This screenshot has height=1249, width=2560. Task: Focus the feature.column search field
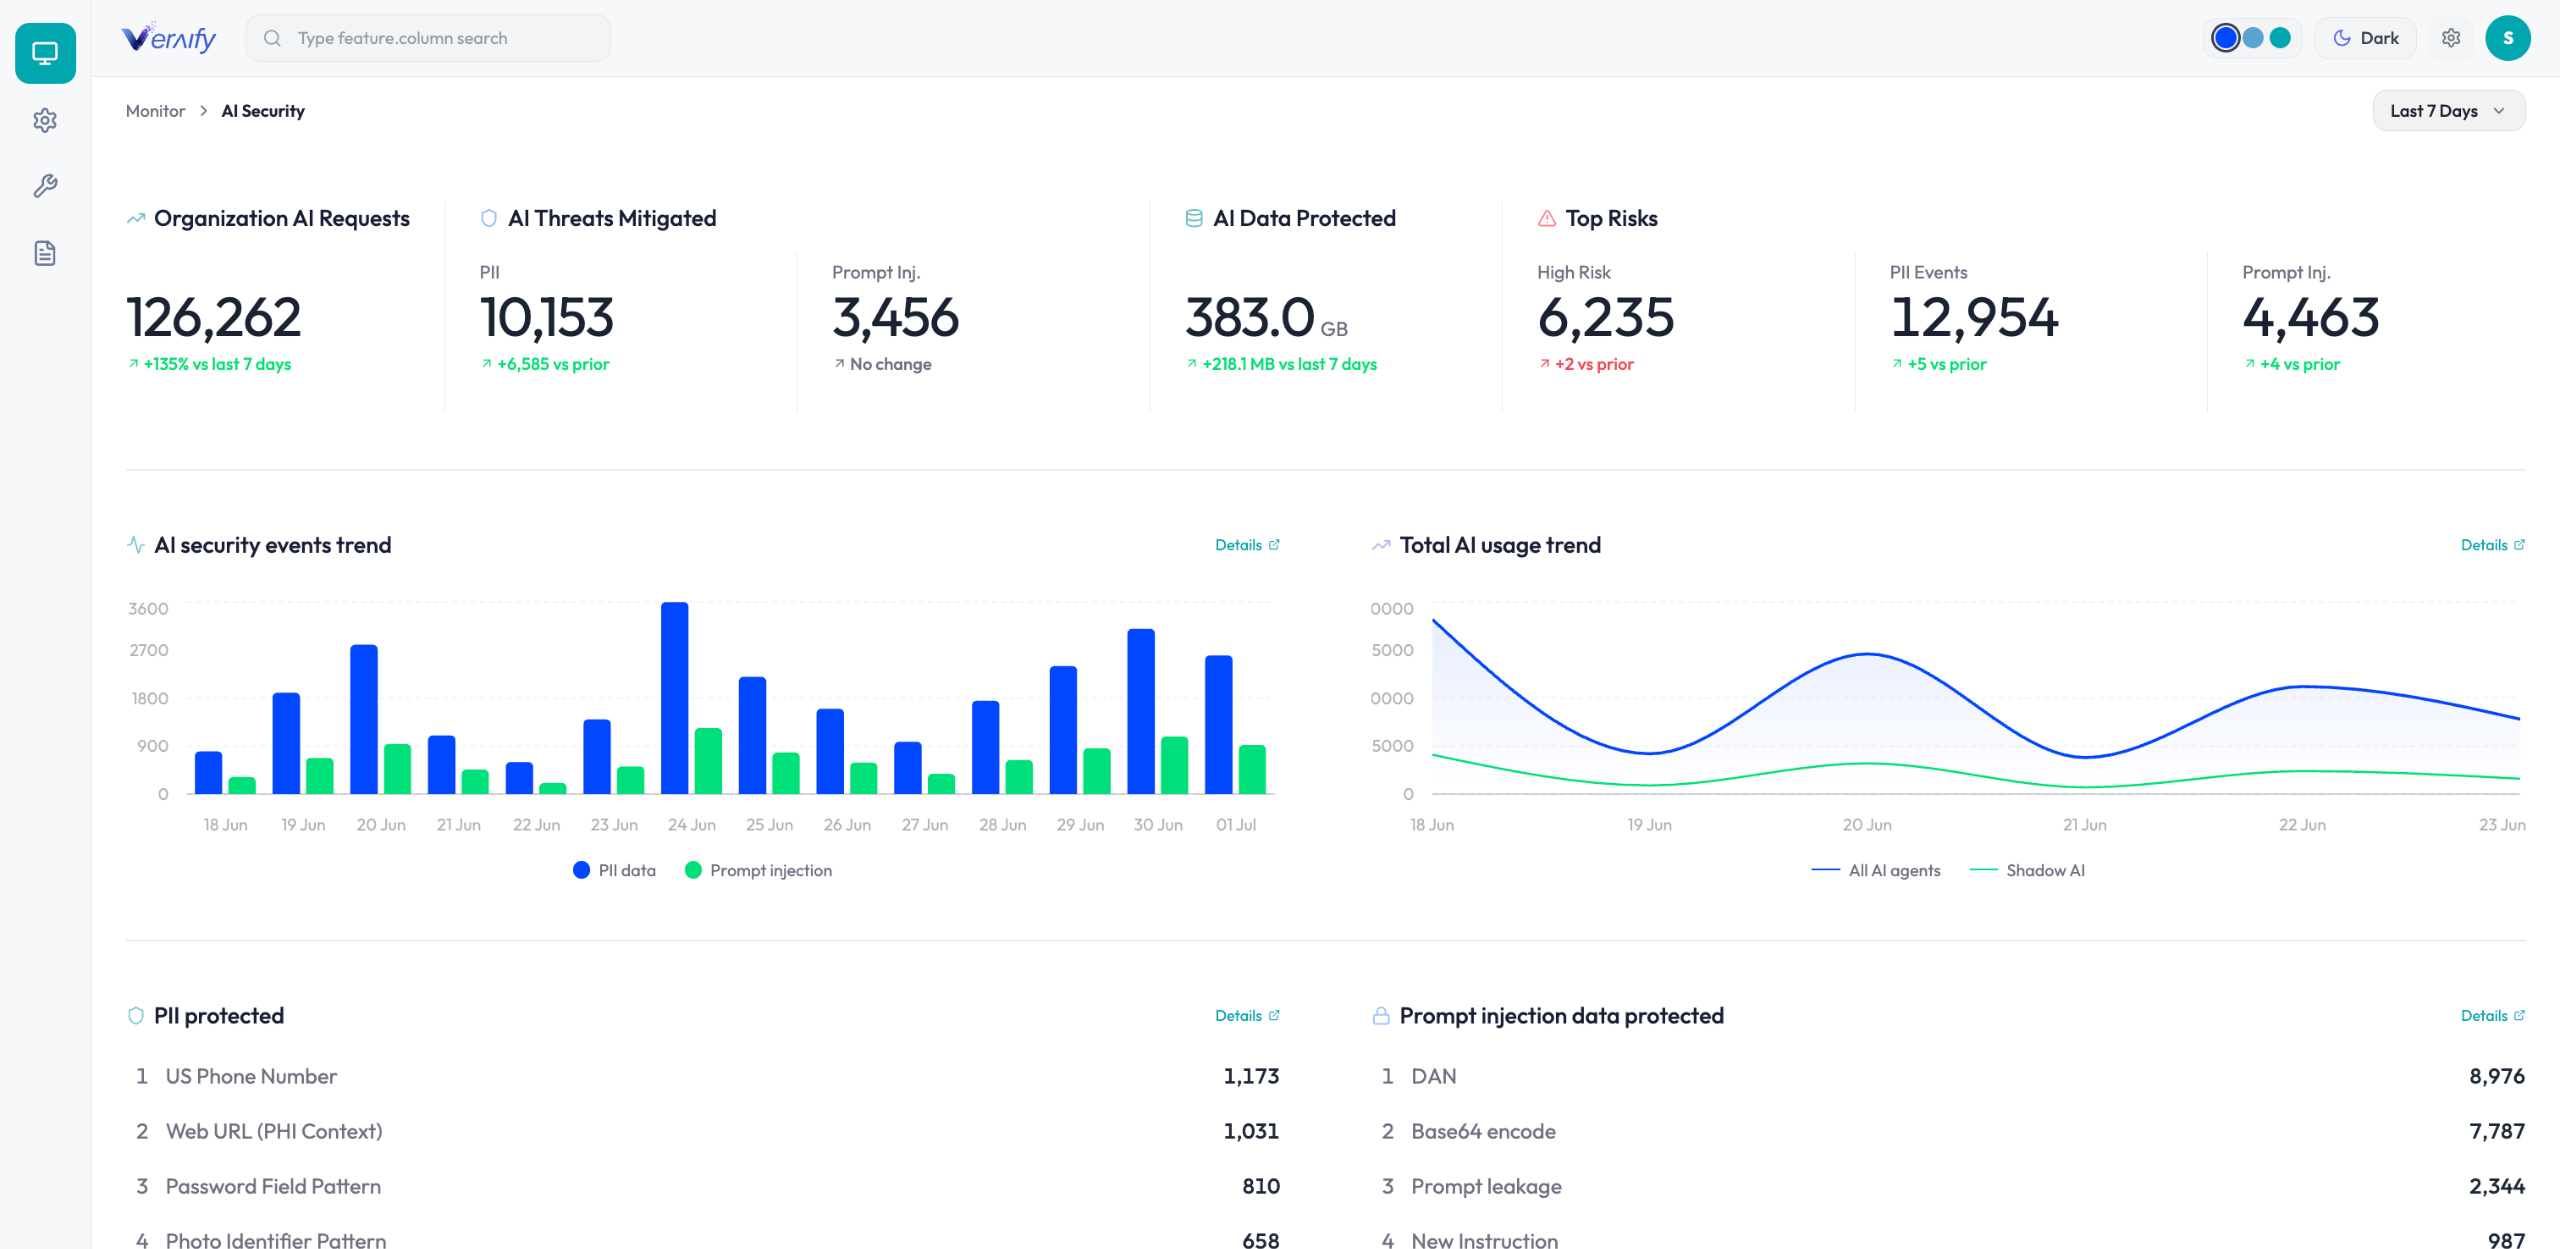point(428,38)
